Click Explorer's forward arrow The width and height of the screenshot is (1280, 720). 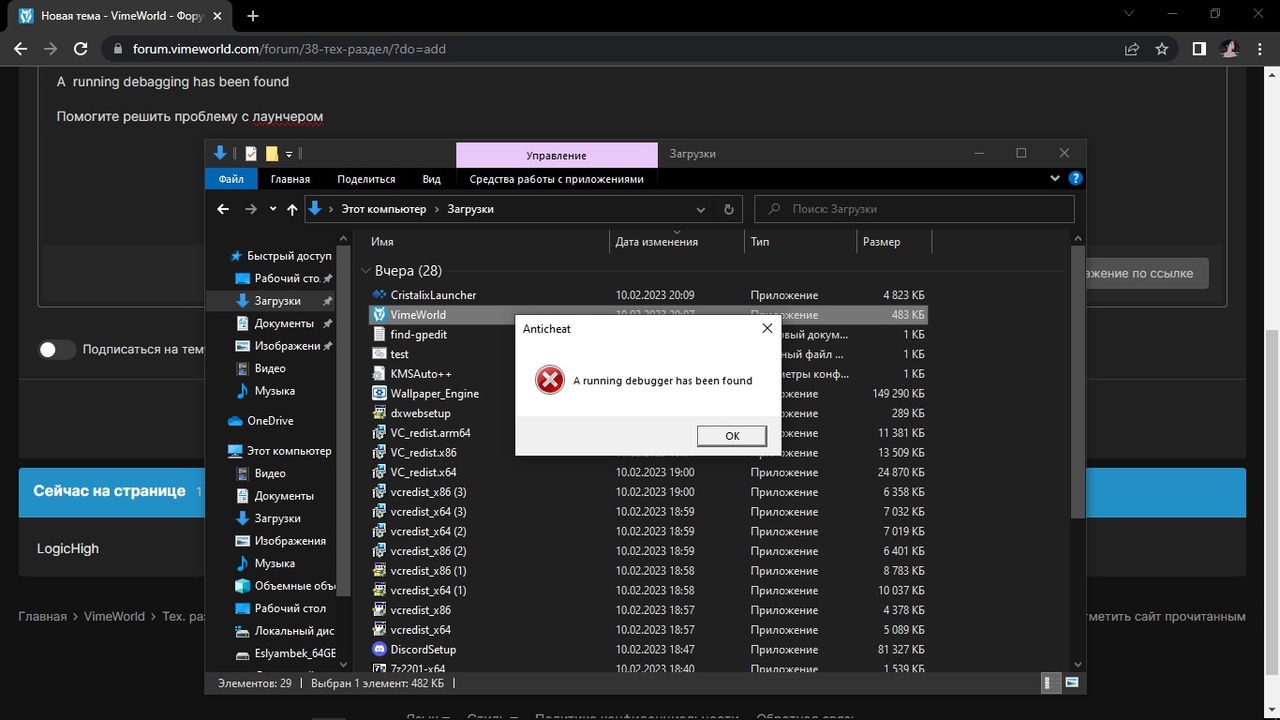(x=250, y=209)
